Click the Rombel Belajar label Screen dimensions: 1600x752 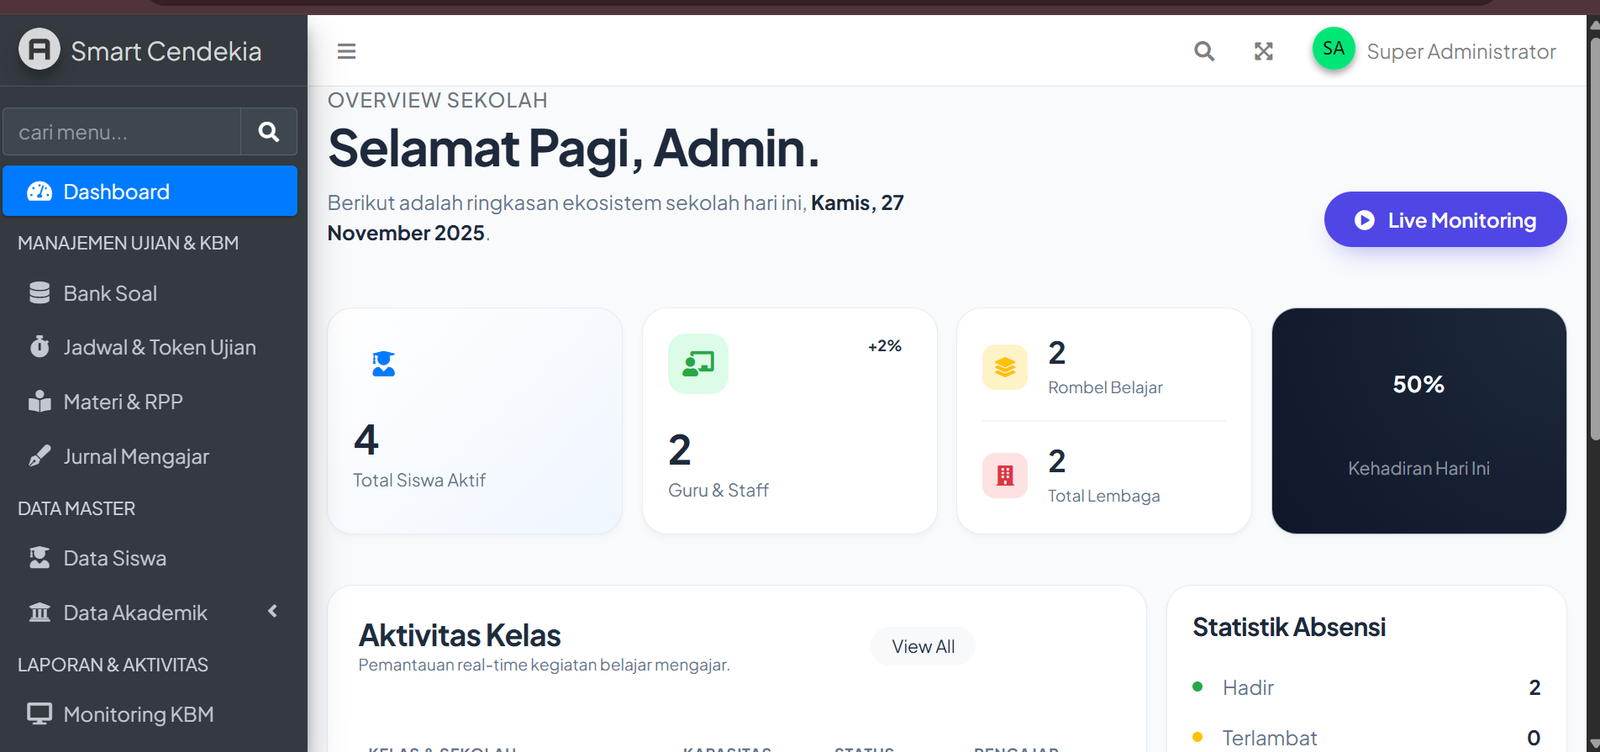pyautogui.click(x=1105, y=387)
